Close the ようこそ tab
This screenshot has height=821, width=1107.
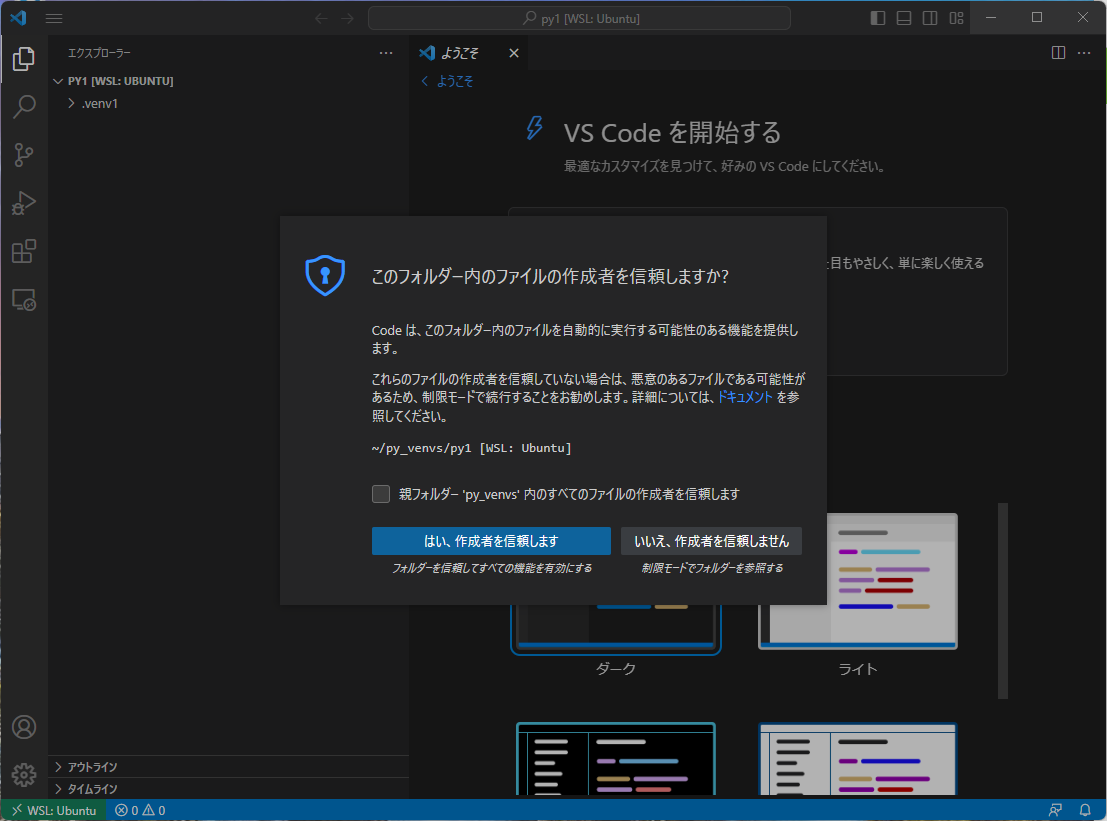point(514,53)
